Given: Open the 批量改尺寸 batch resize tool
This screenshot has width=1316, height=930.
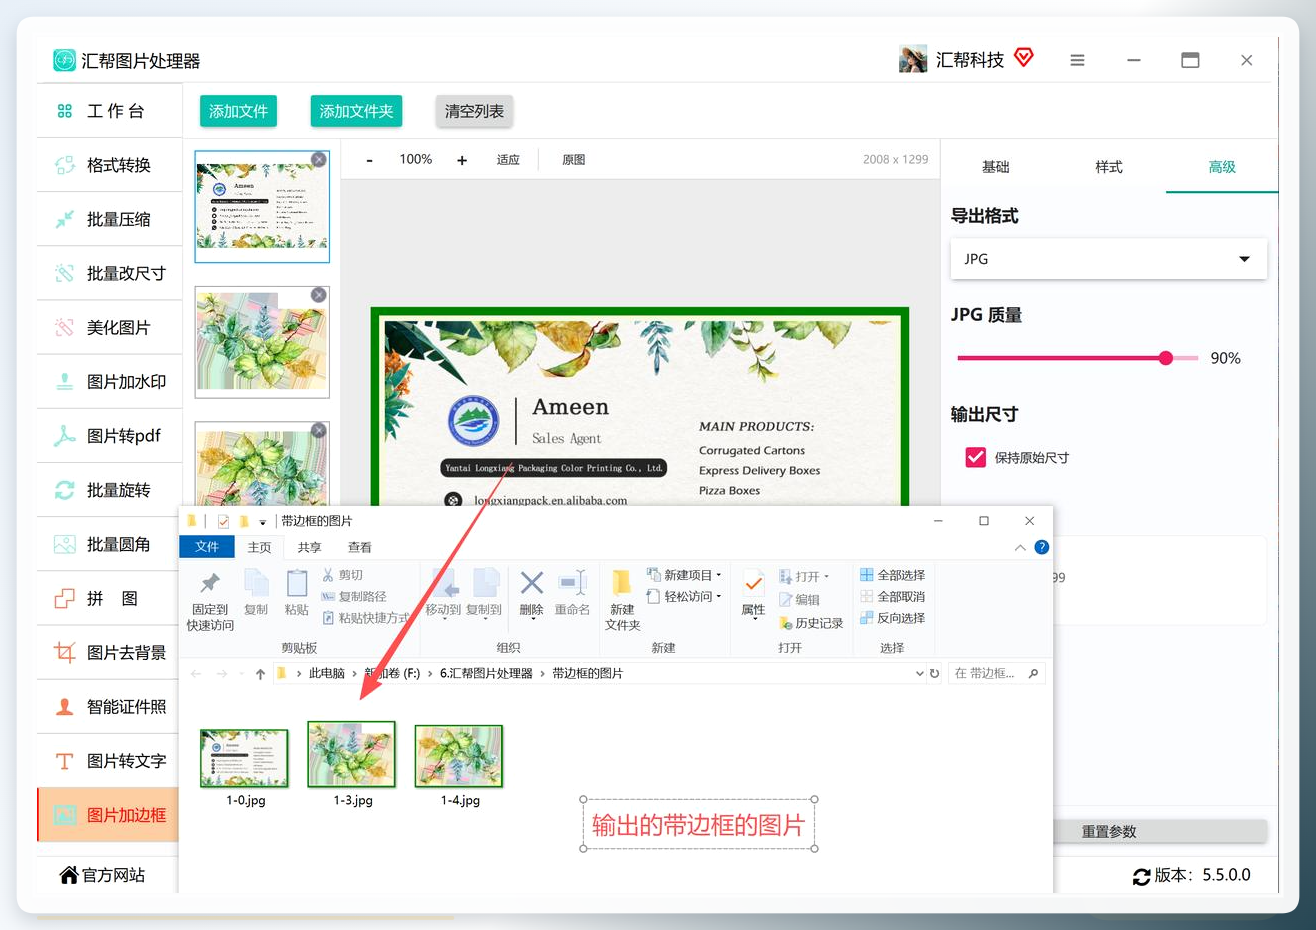Looking at the screenshot, I should click(x=110, y=273).
